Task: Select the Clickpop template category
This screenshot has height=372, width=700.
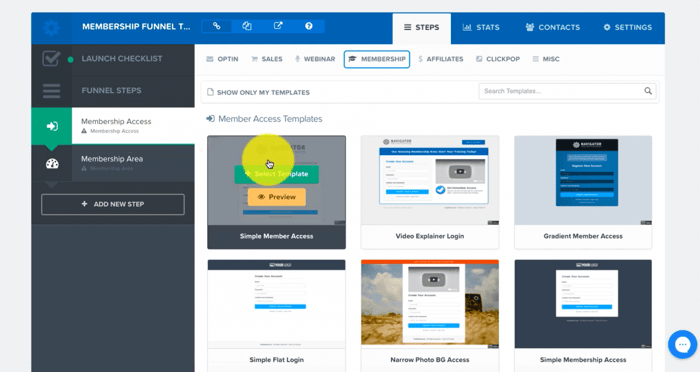Action: (498, 59)
